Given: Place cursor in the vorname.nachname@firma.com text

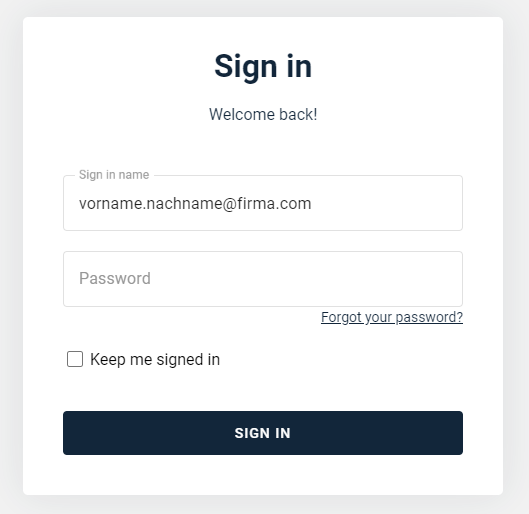Looking at the screenshot, I should (195, 204).
